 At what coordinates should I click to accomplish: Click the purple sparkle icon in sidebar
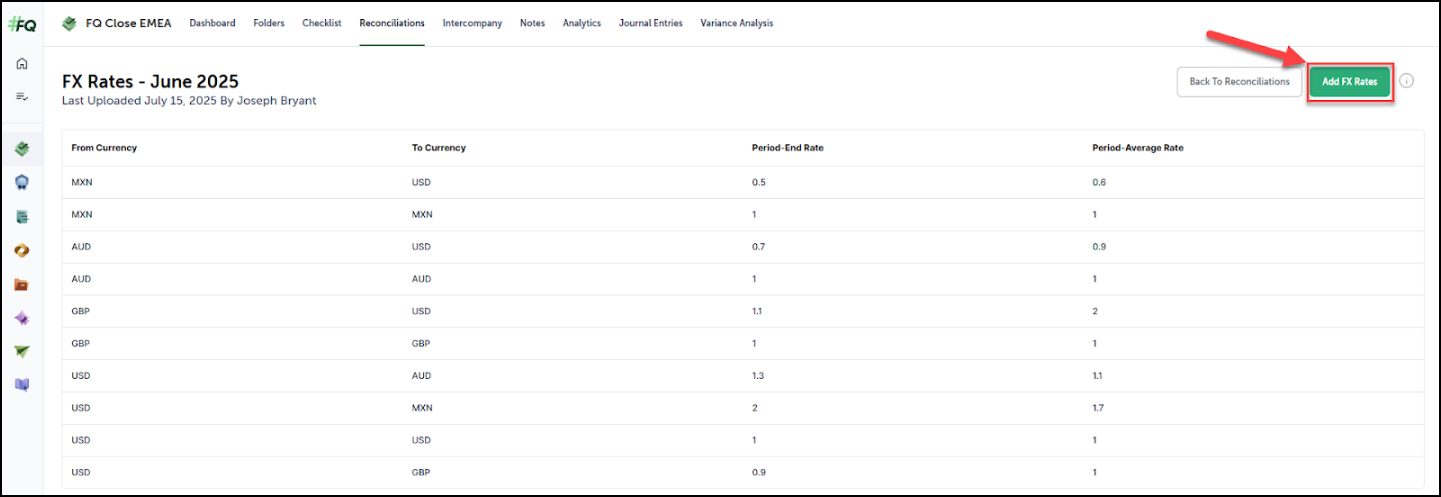click(22, 318)
